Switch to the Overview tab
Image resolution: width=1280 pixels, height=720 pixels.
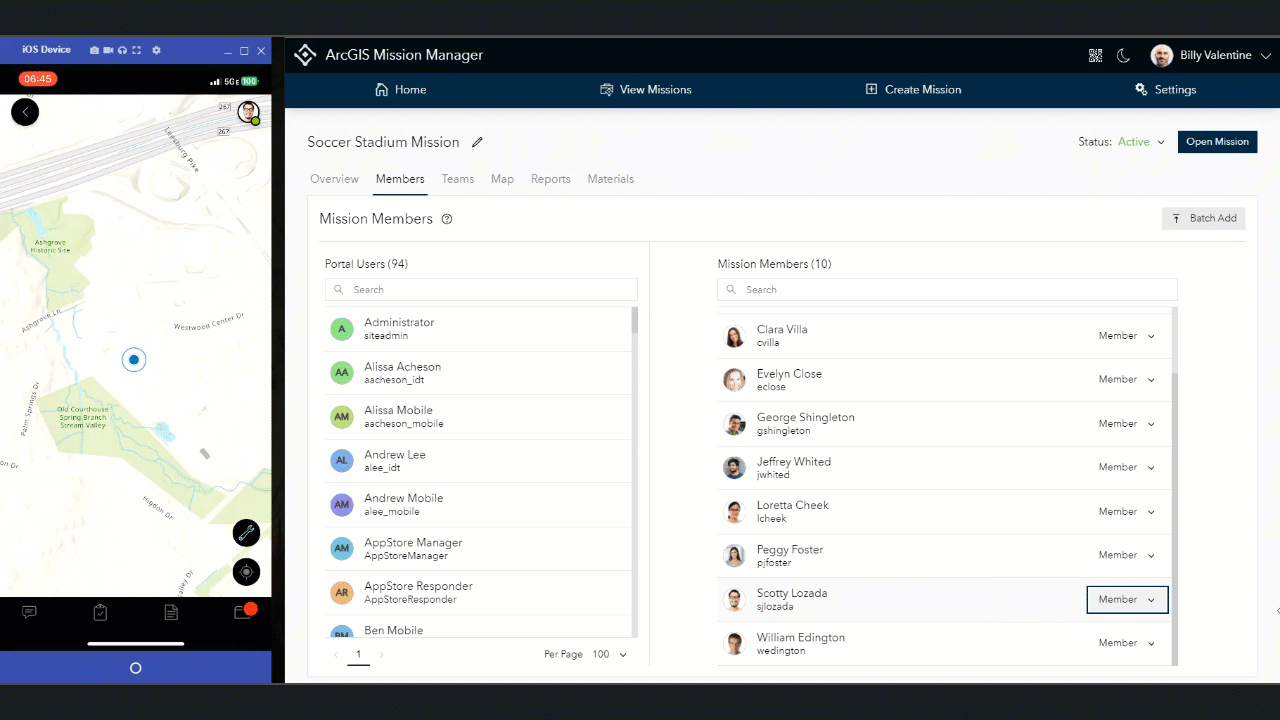pos(334,179)
